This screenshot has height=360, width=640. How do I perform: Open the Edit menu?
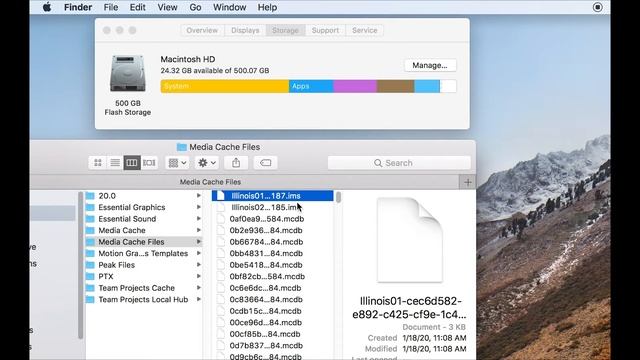pos(138,7)
